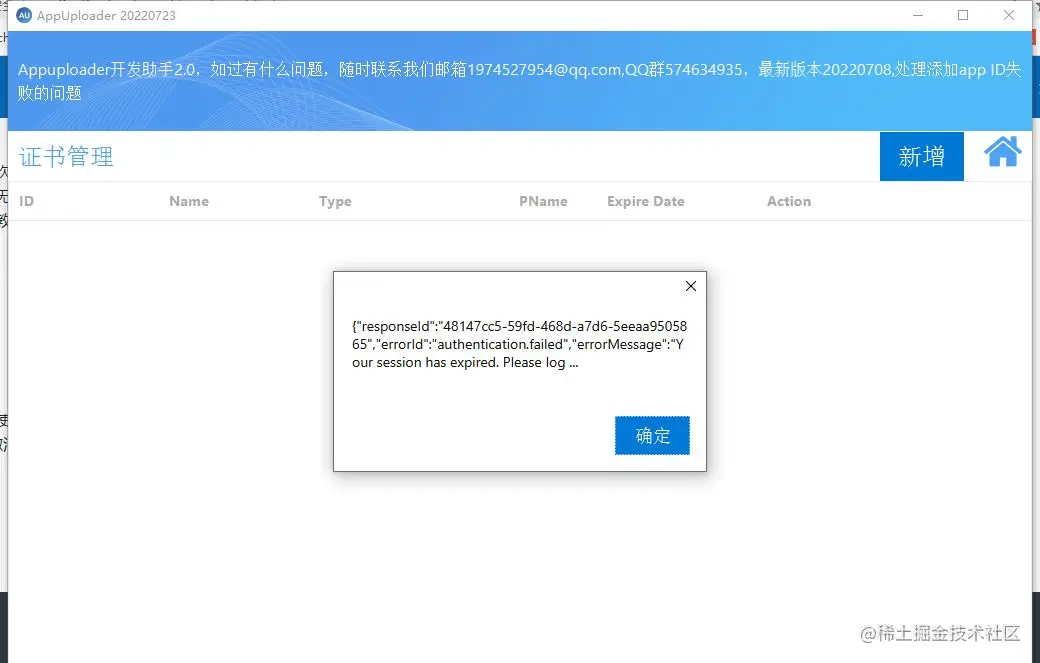Sort by the Type column header
Viewport: 1040px width, 663px height.
click(334, 201)
